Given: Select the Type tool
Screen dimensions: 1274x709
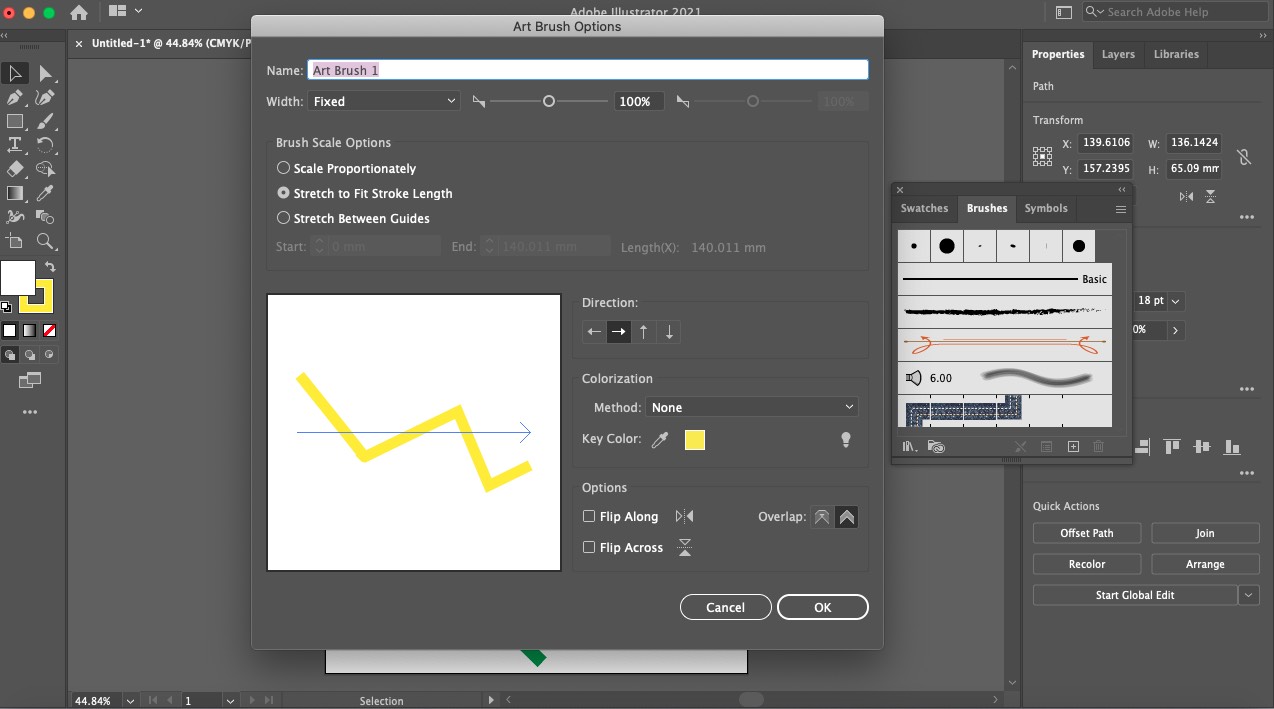Looking at the screenshot, I should click(x=15, y=145).
